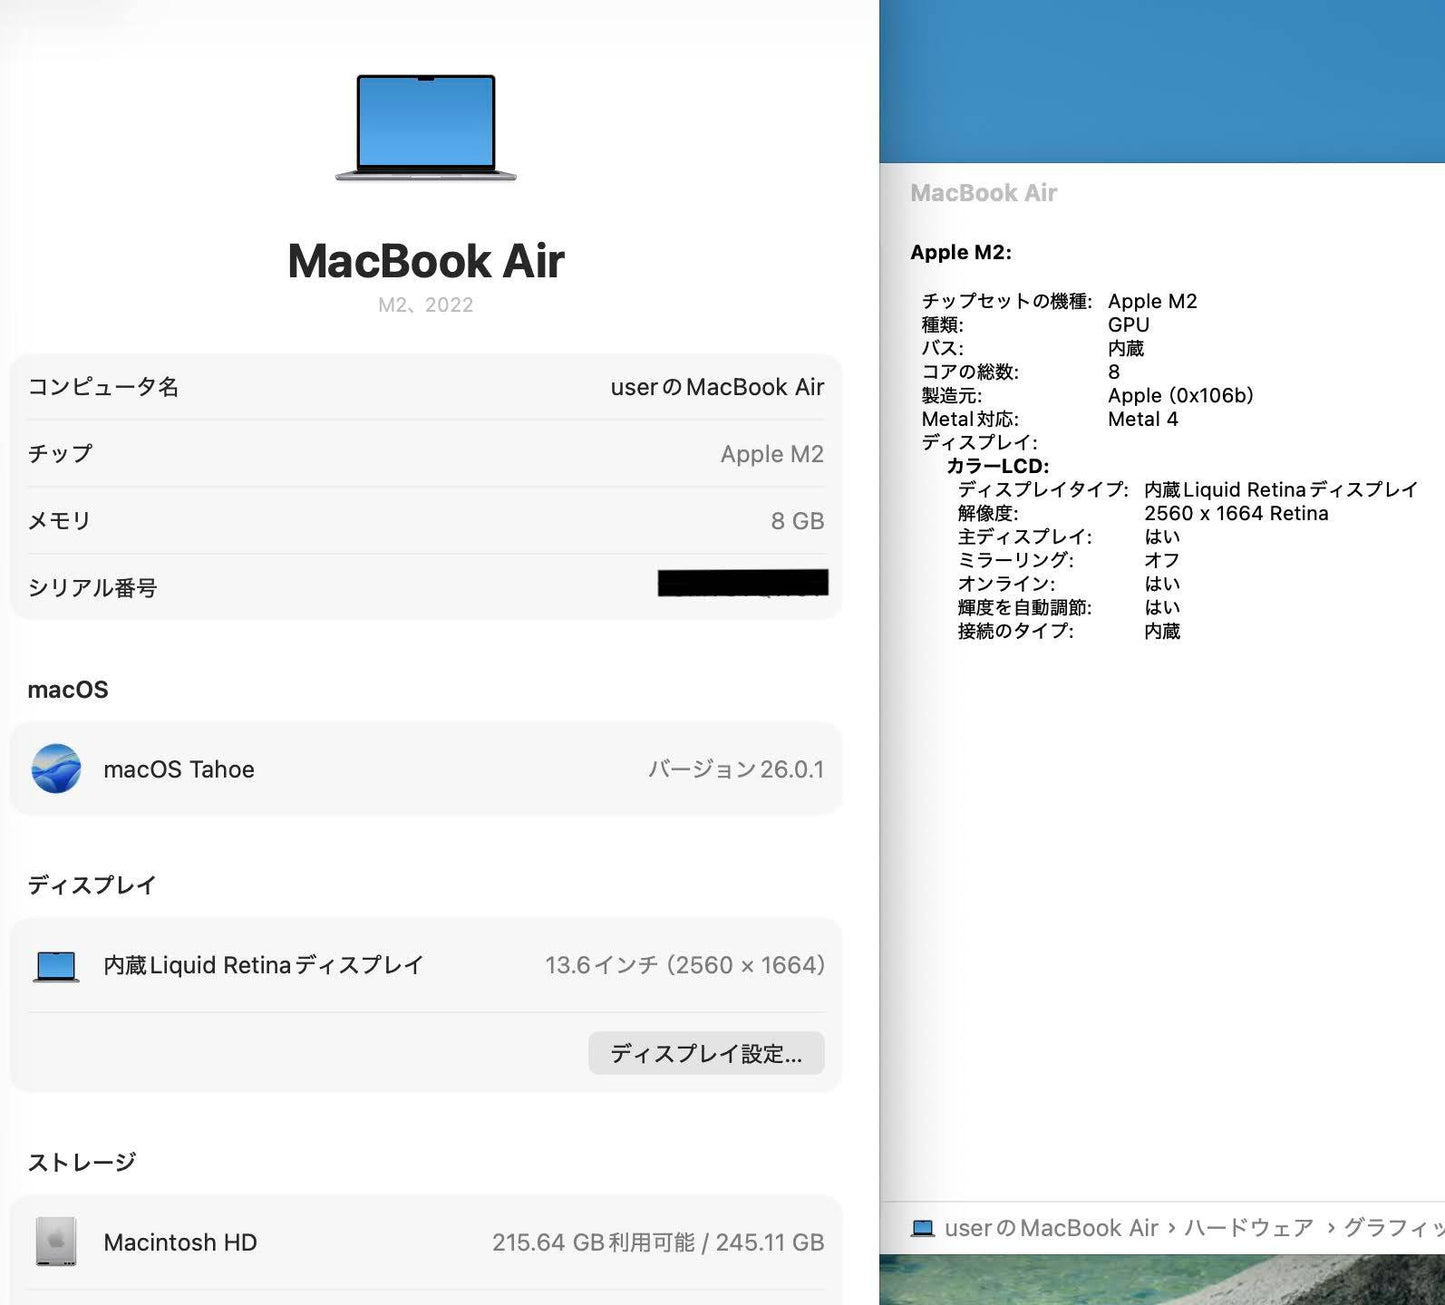1445x1305 pixels.
Task: Click the バージョン 26.0.1 version text
Action: tap(736, 769)
